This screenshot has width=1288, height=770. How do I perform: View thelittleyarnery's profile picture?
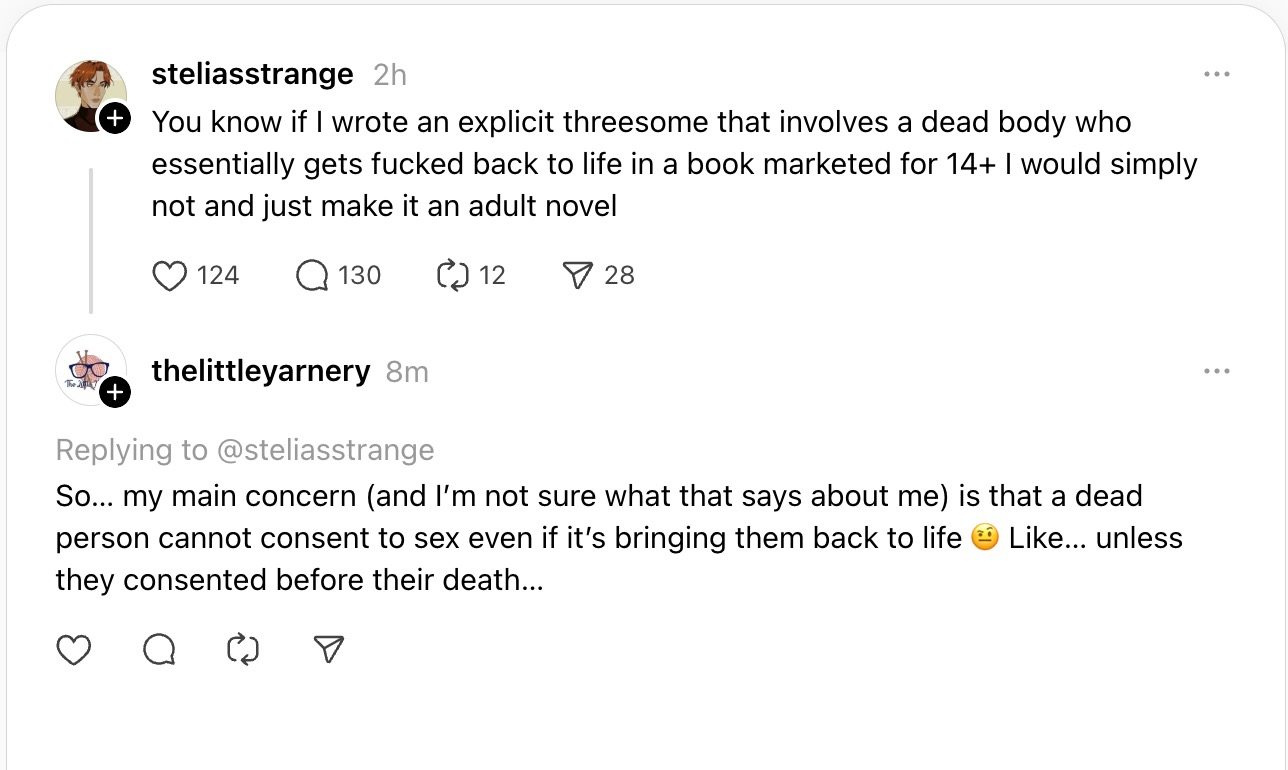click(x=89, y=369)
